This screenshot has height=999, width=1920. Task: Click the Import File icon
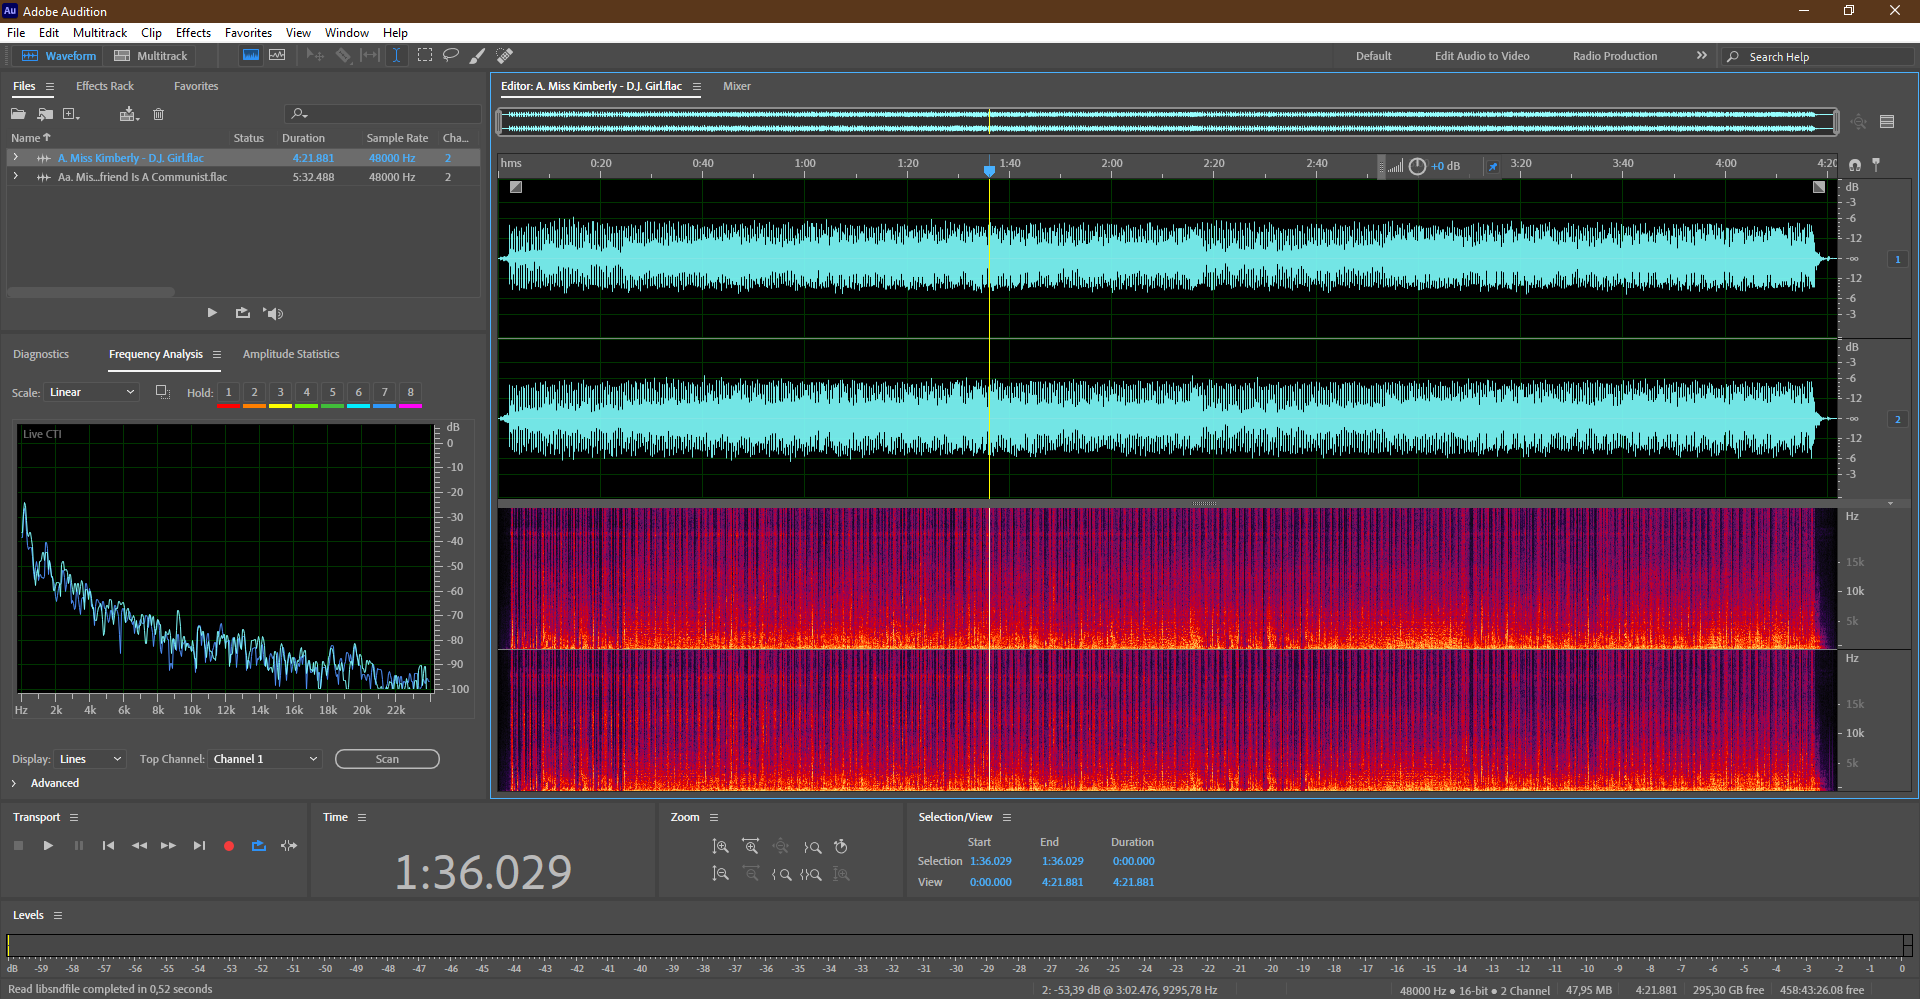45,114
